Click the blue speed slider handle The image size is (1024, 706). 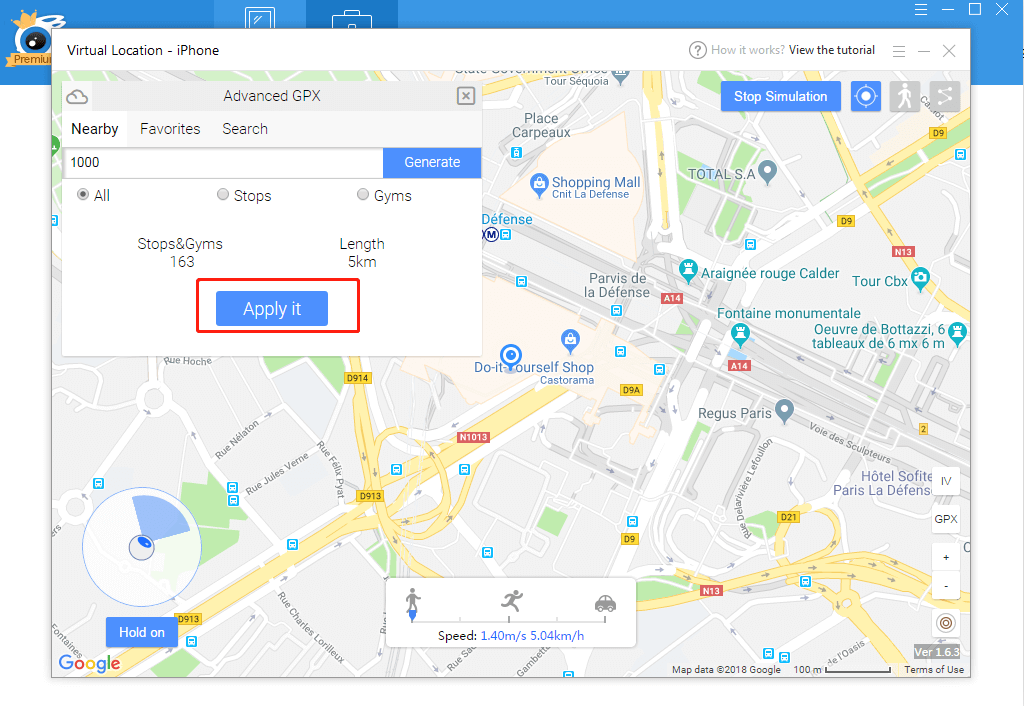pyautogui.click(x=412, y=615)
